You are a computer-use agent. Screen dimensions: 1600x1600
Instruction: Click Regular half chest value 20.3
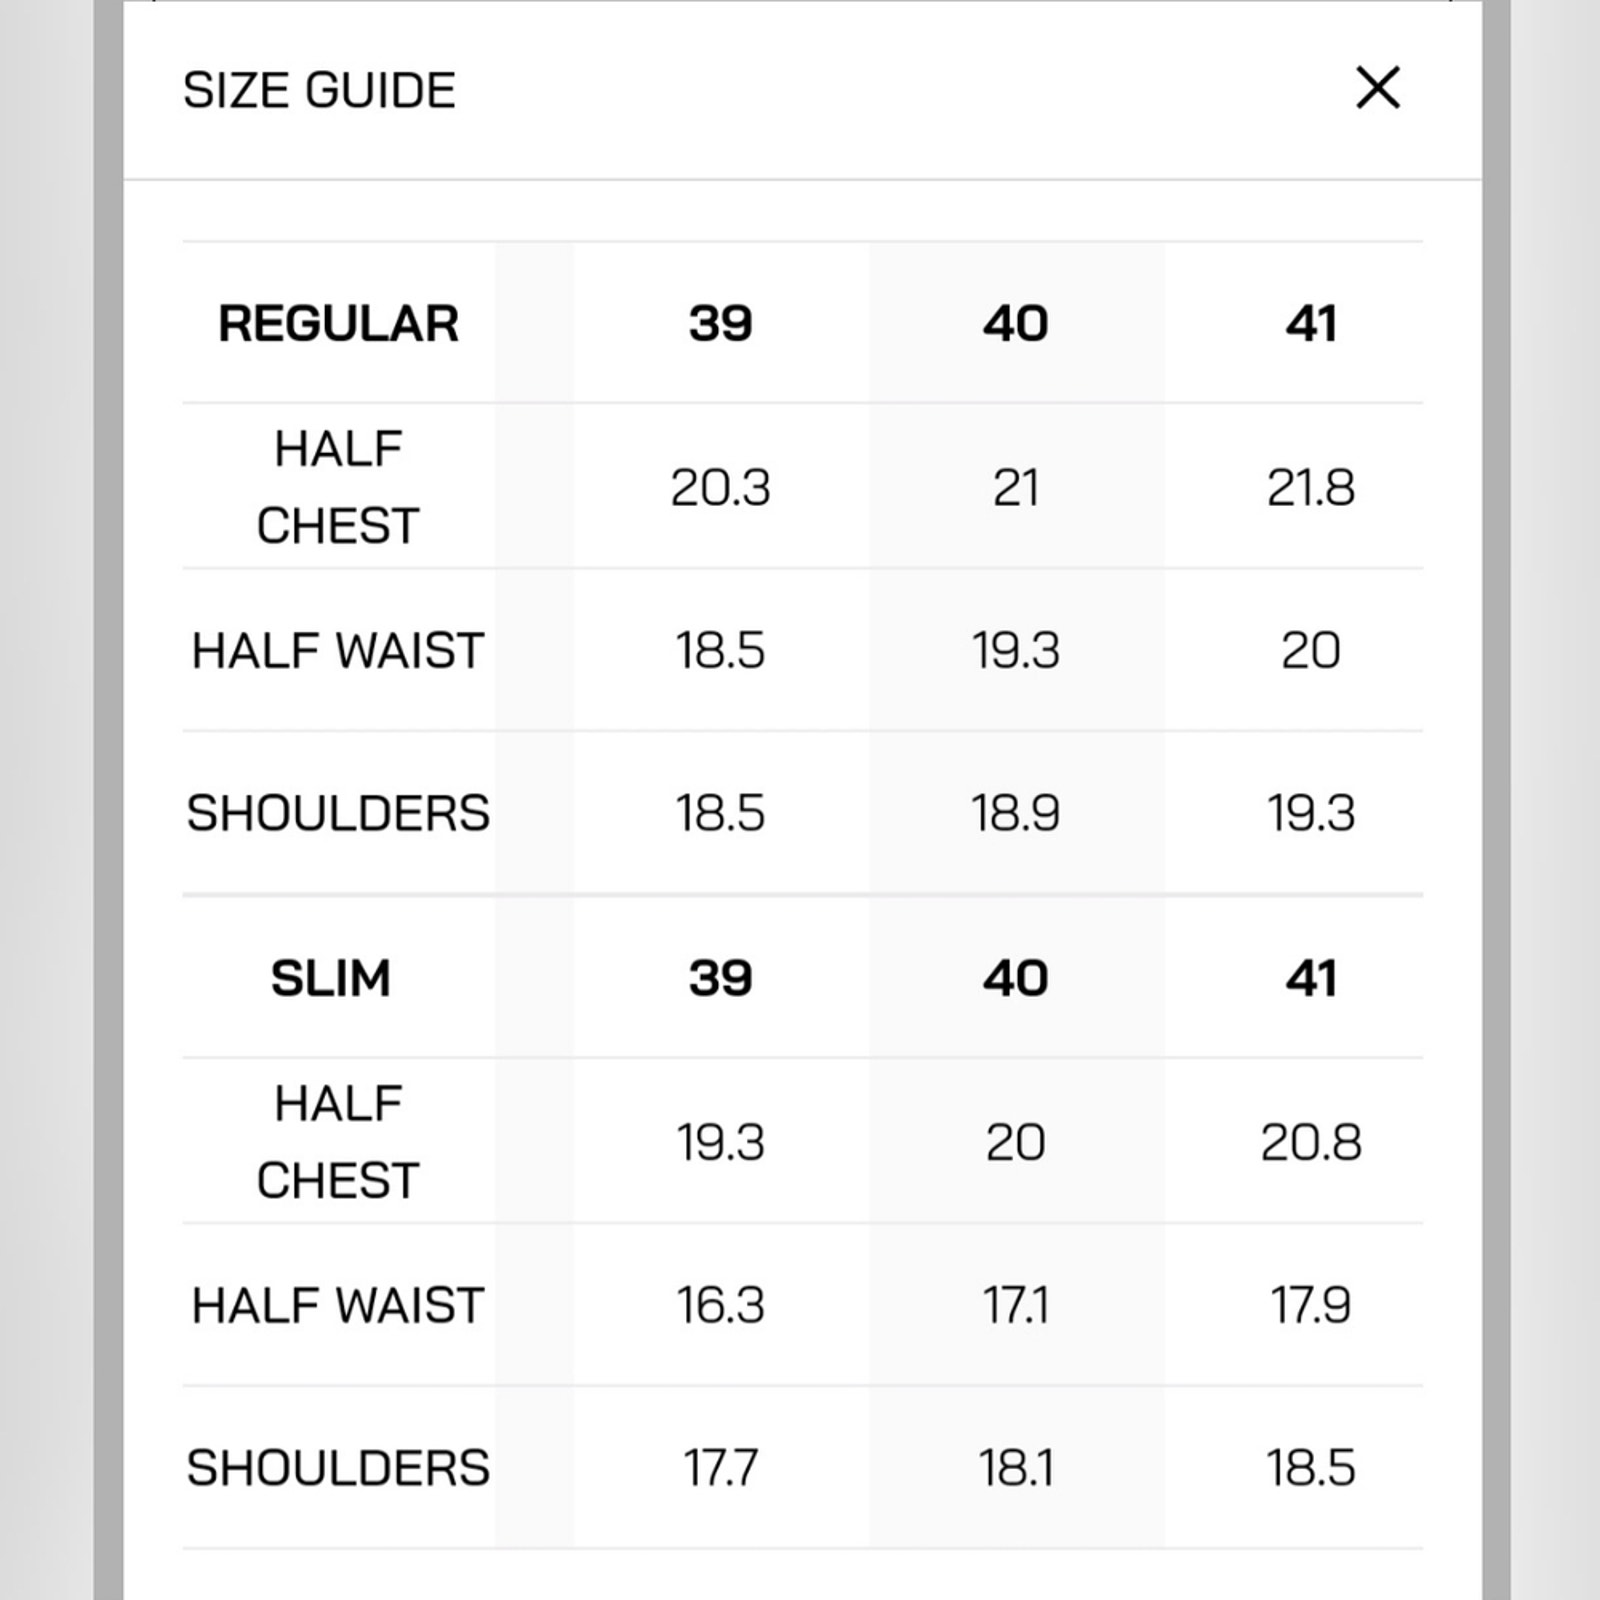720,488
